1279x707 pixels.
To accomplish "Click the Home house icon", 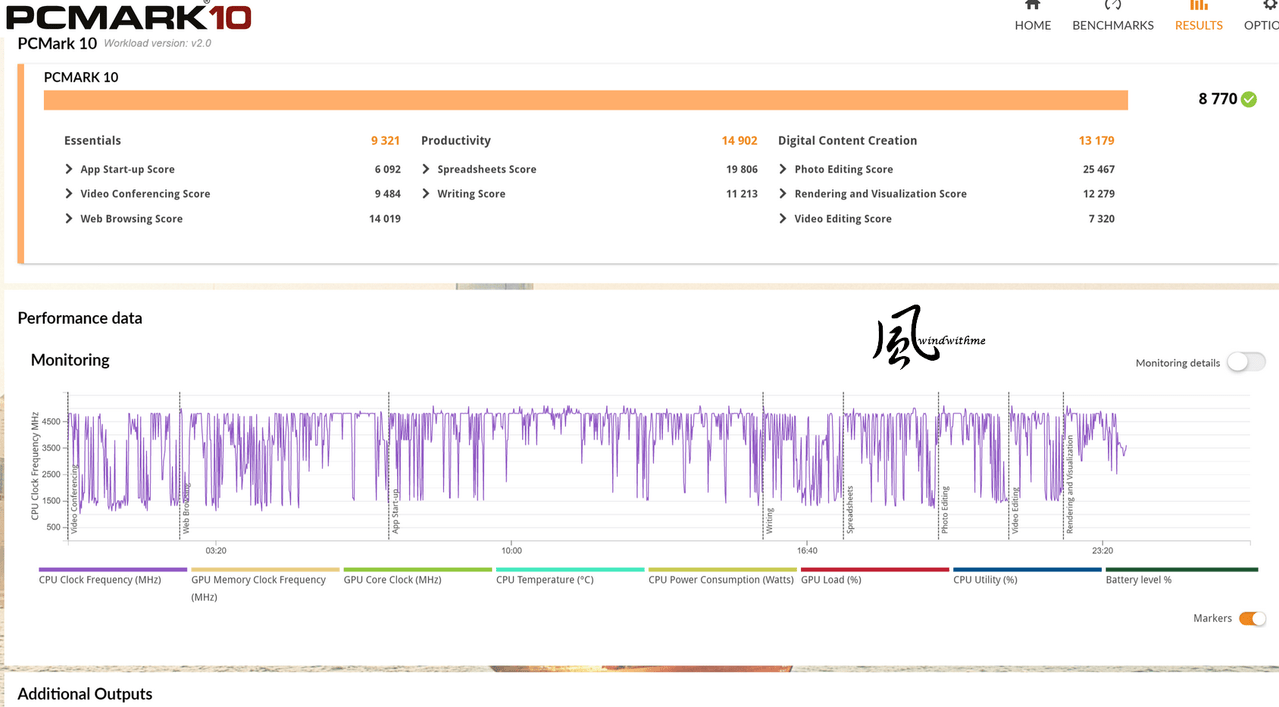I will pos(1032,5).
